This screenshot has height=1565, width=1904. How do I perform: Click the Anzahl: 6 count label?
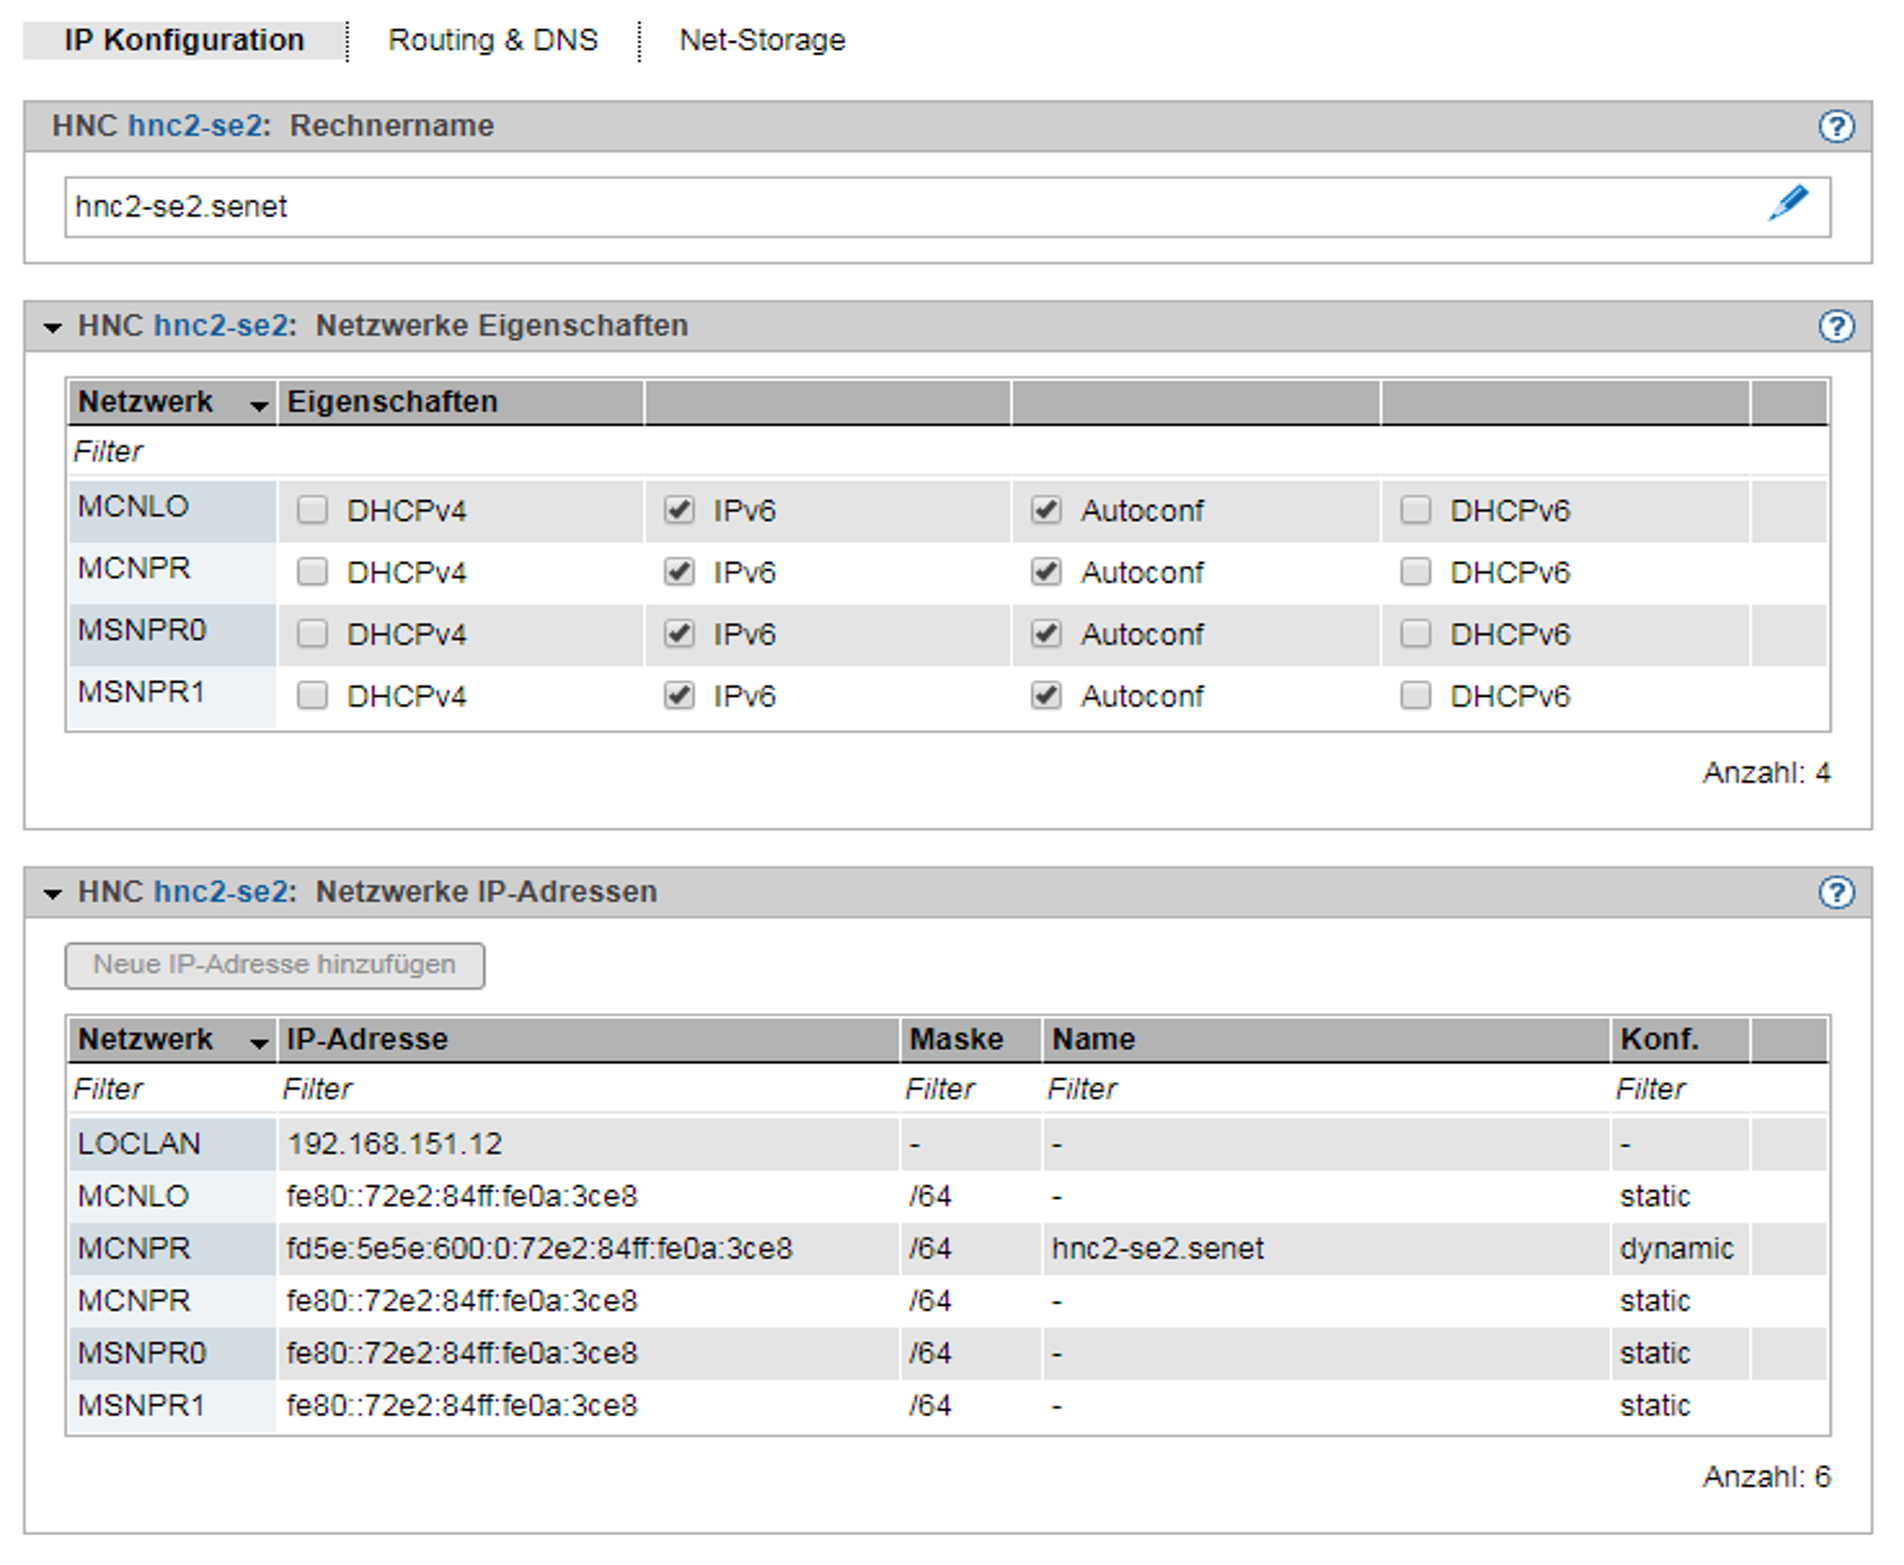[x=1767, y=1477]
